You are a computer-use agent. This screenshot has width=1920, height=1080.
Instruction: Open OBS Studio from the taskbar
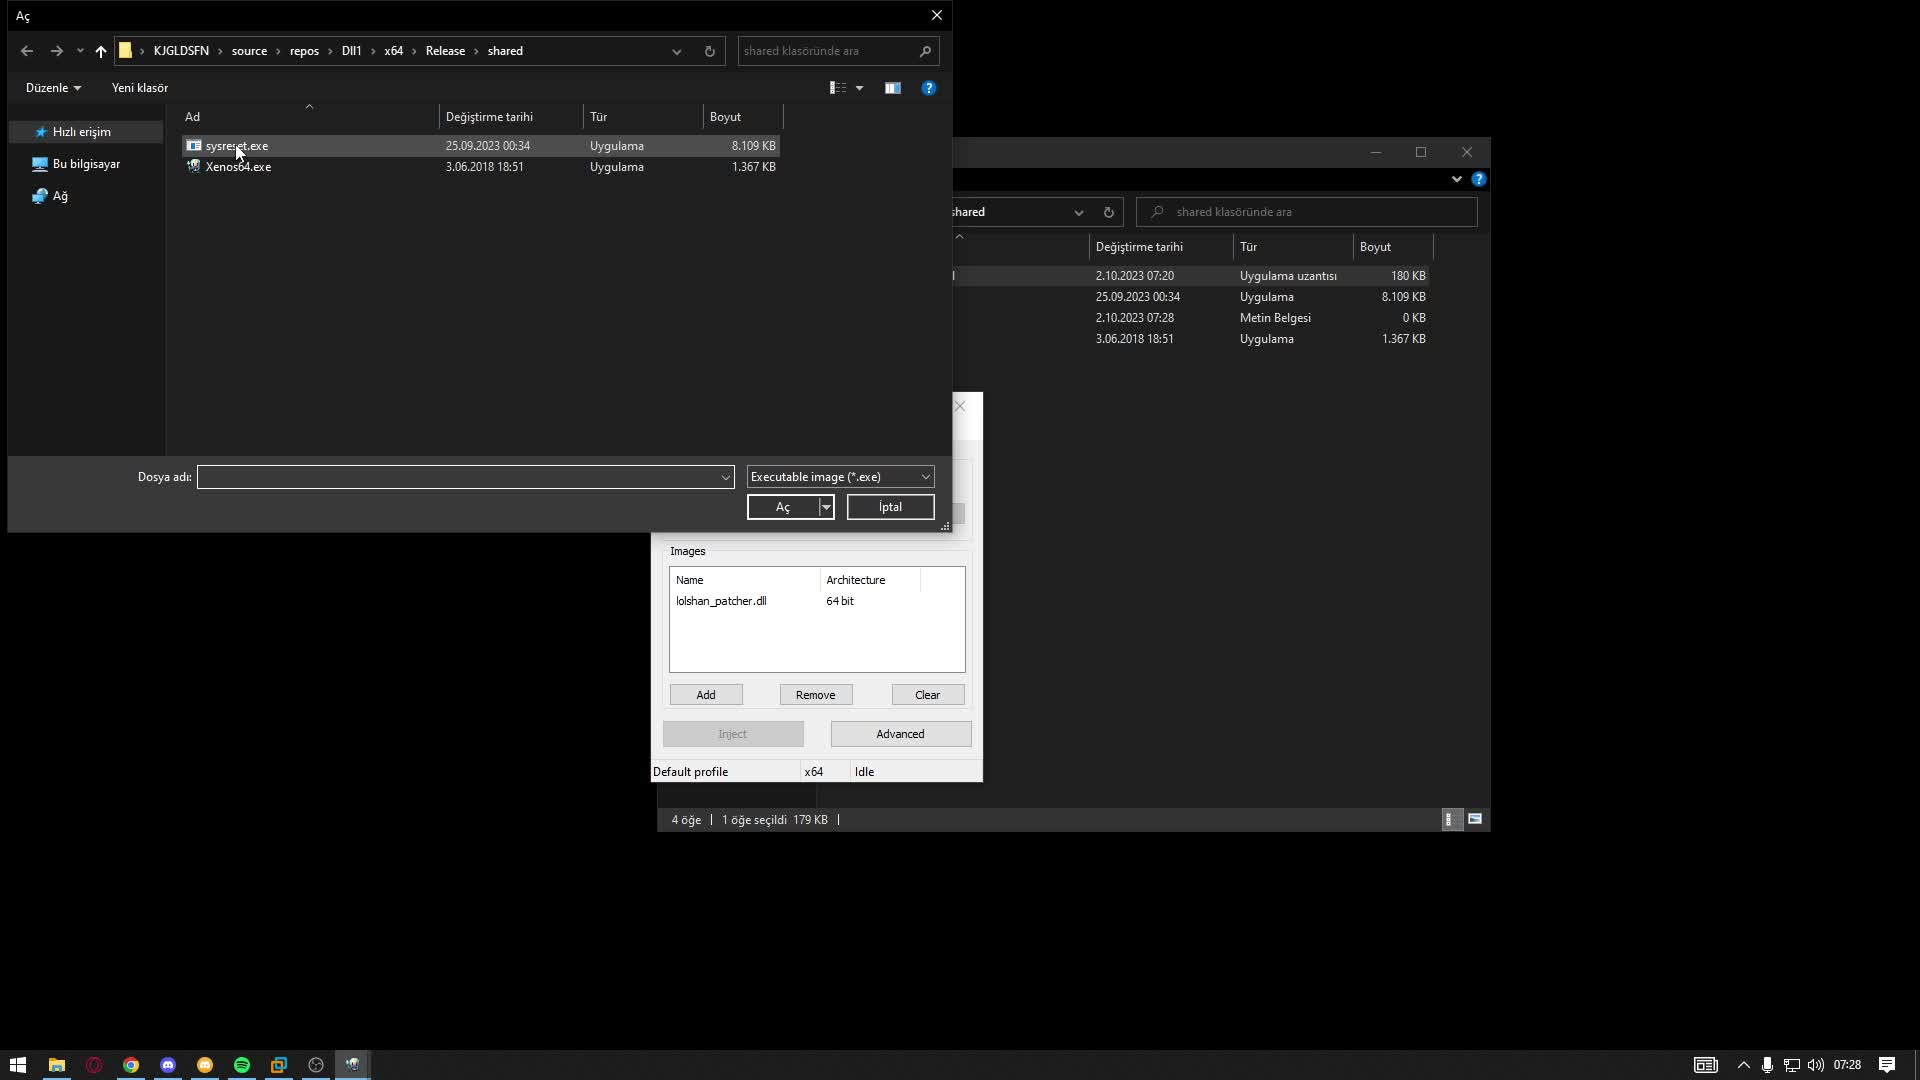click(x=315, y=1064)
